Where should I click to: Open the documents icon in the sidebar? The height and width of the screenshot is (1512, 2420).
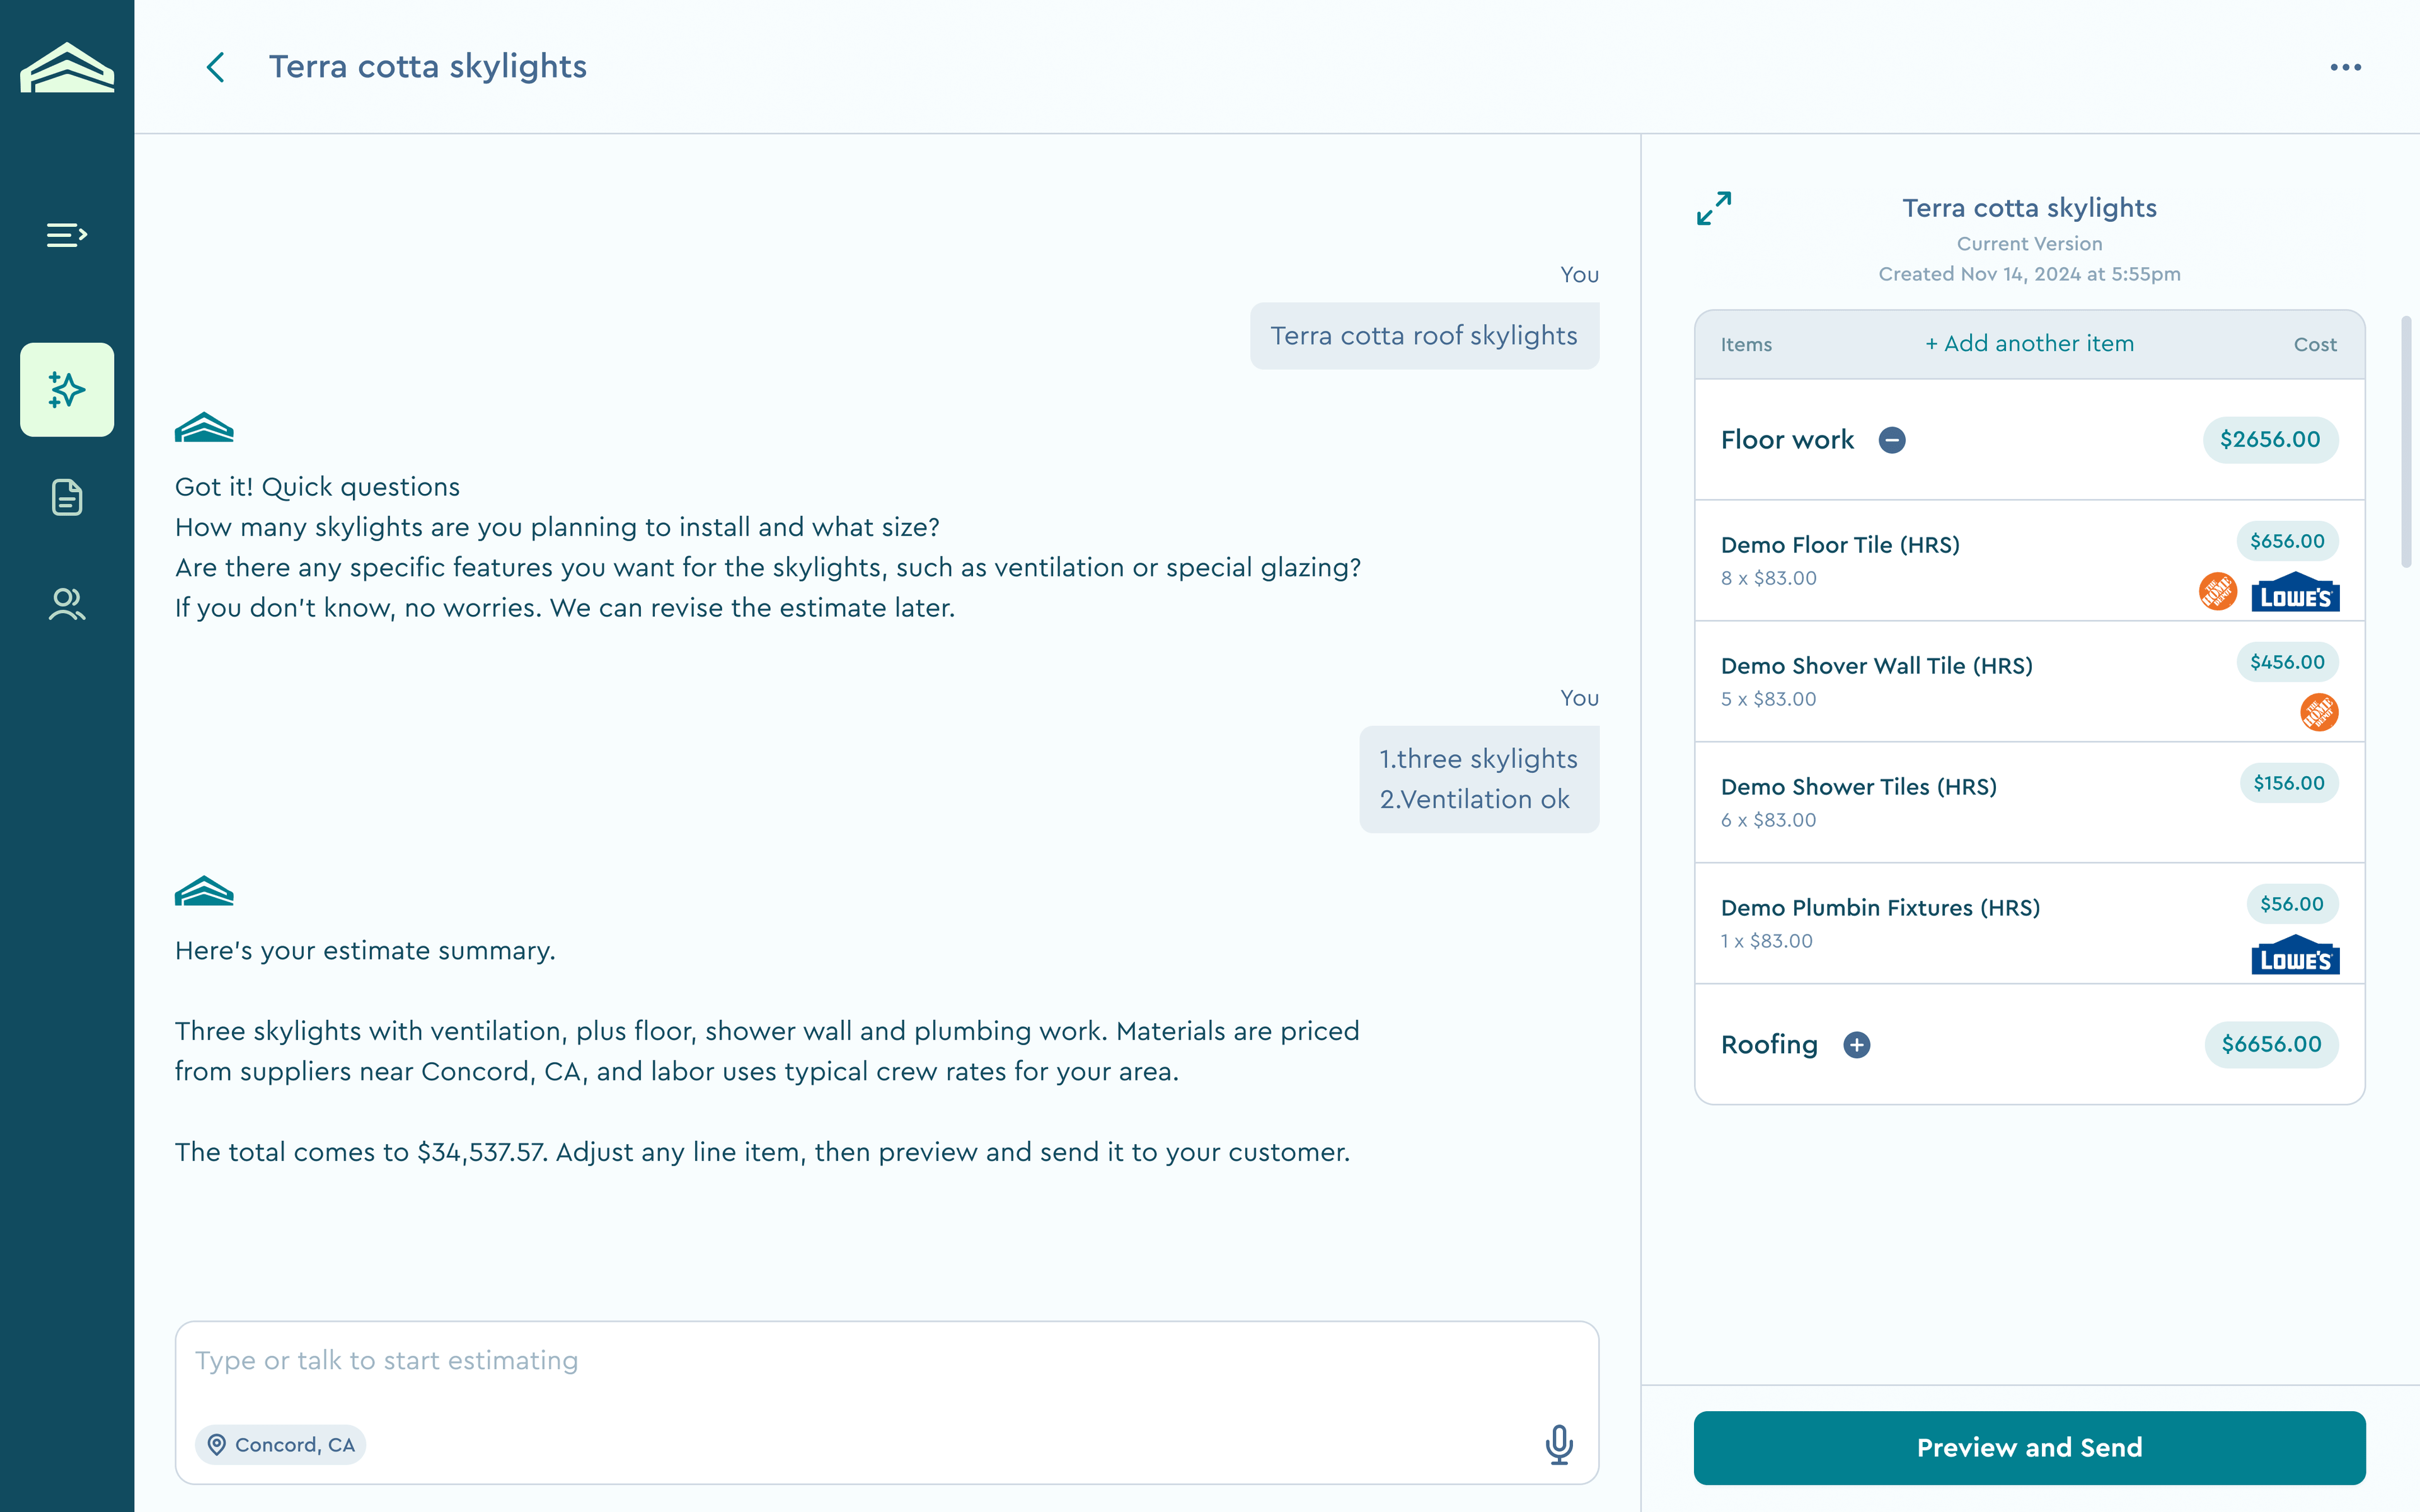(x=67, y=497)
